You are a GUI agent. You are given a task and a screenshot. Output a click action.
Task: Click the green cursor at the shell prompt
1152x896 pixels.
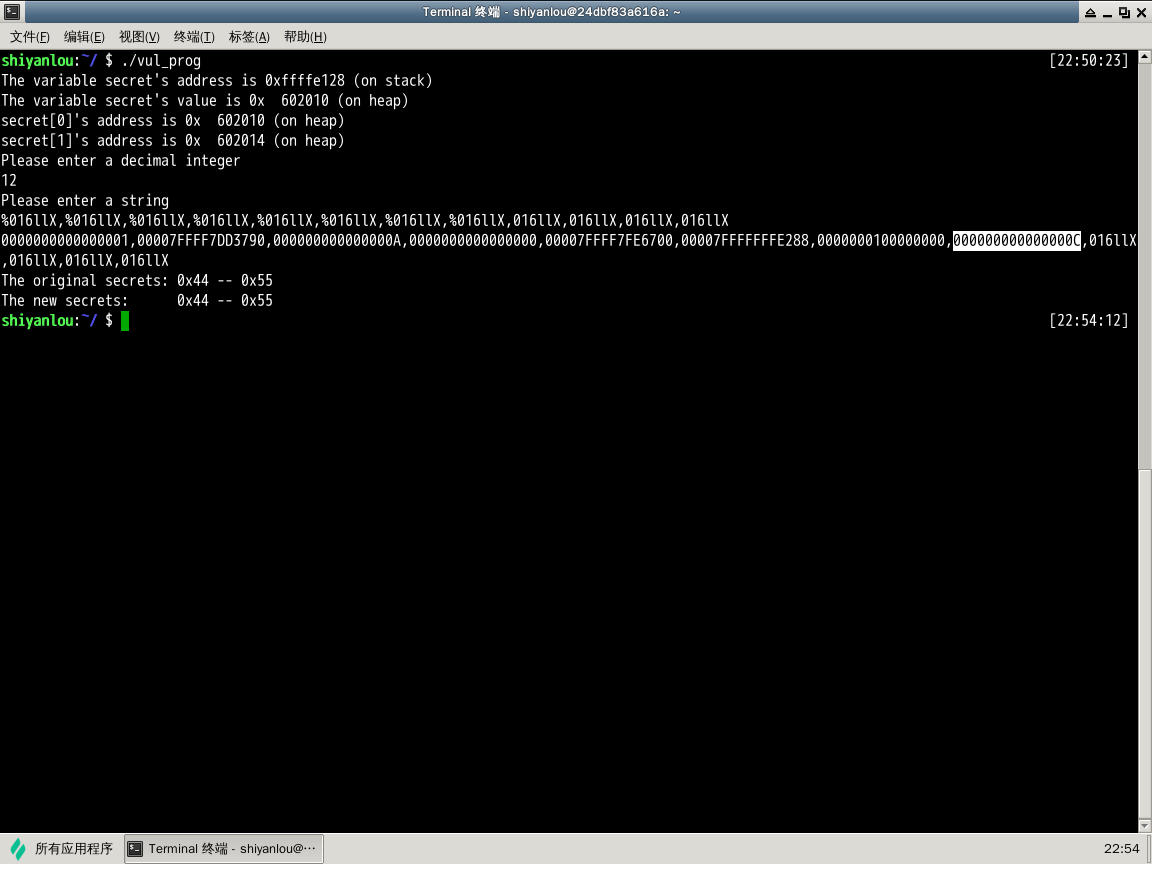pyautogui.click(x=125, y=321)
